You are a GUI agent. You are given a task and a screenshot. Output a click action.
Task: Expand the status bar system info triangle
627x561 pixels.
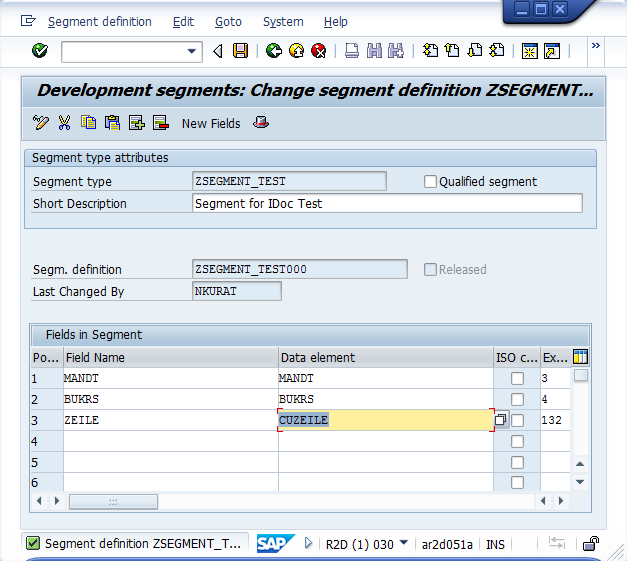click(308, 543)
